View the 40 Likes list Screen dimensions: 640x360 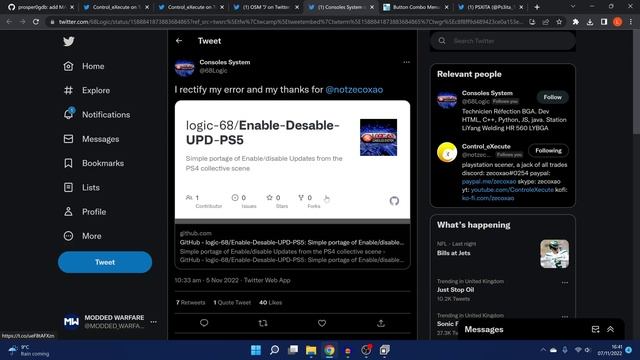click(271, 303)
